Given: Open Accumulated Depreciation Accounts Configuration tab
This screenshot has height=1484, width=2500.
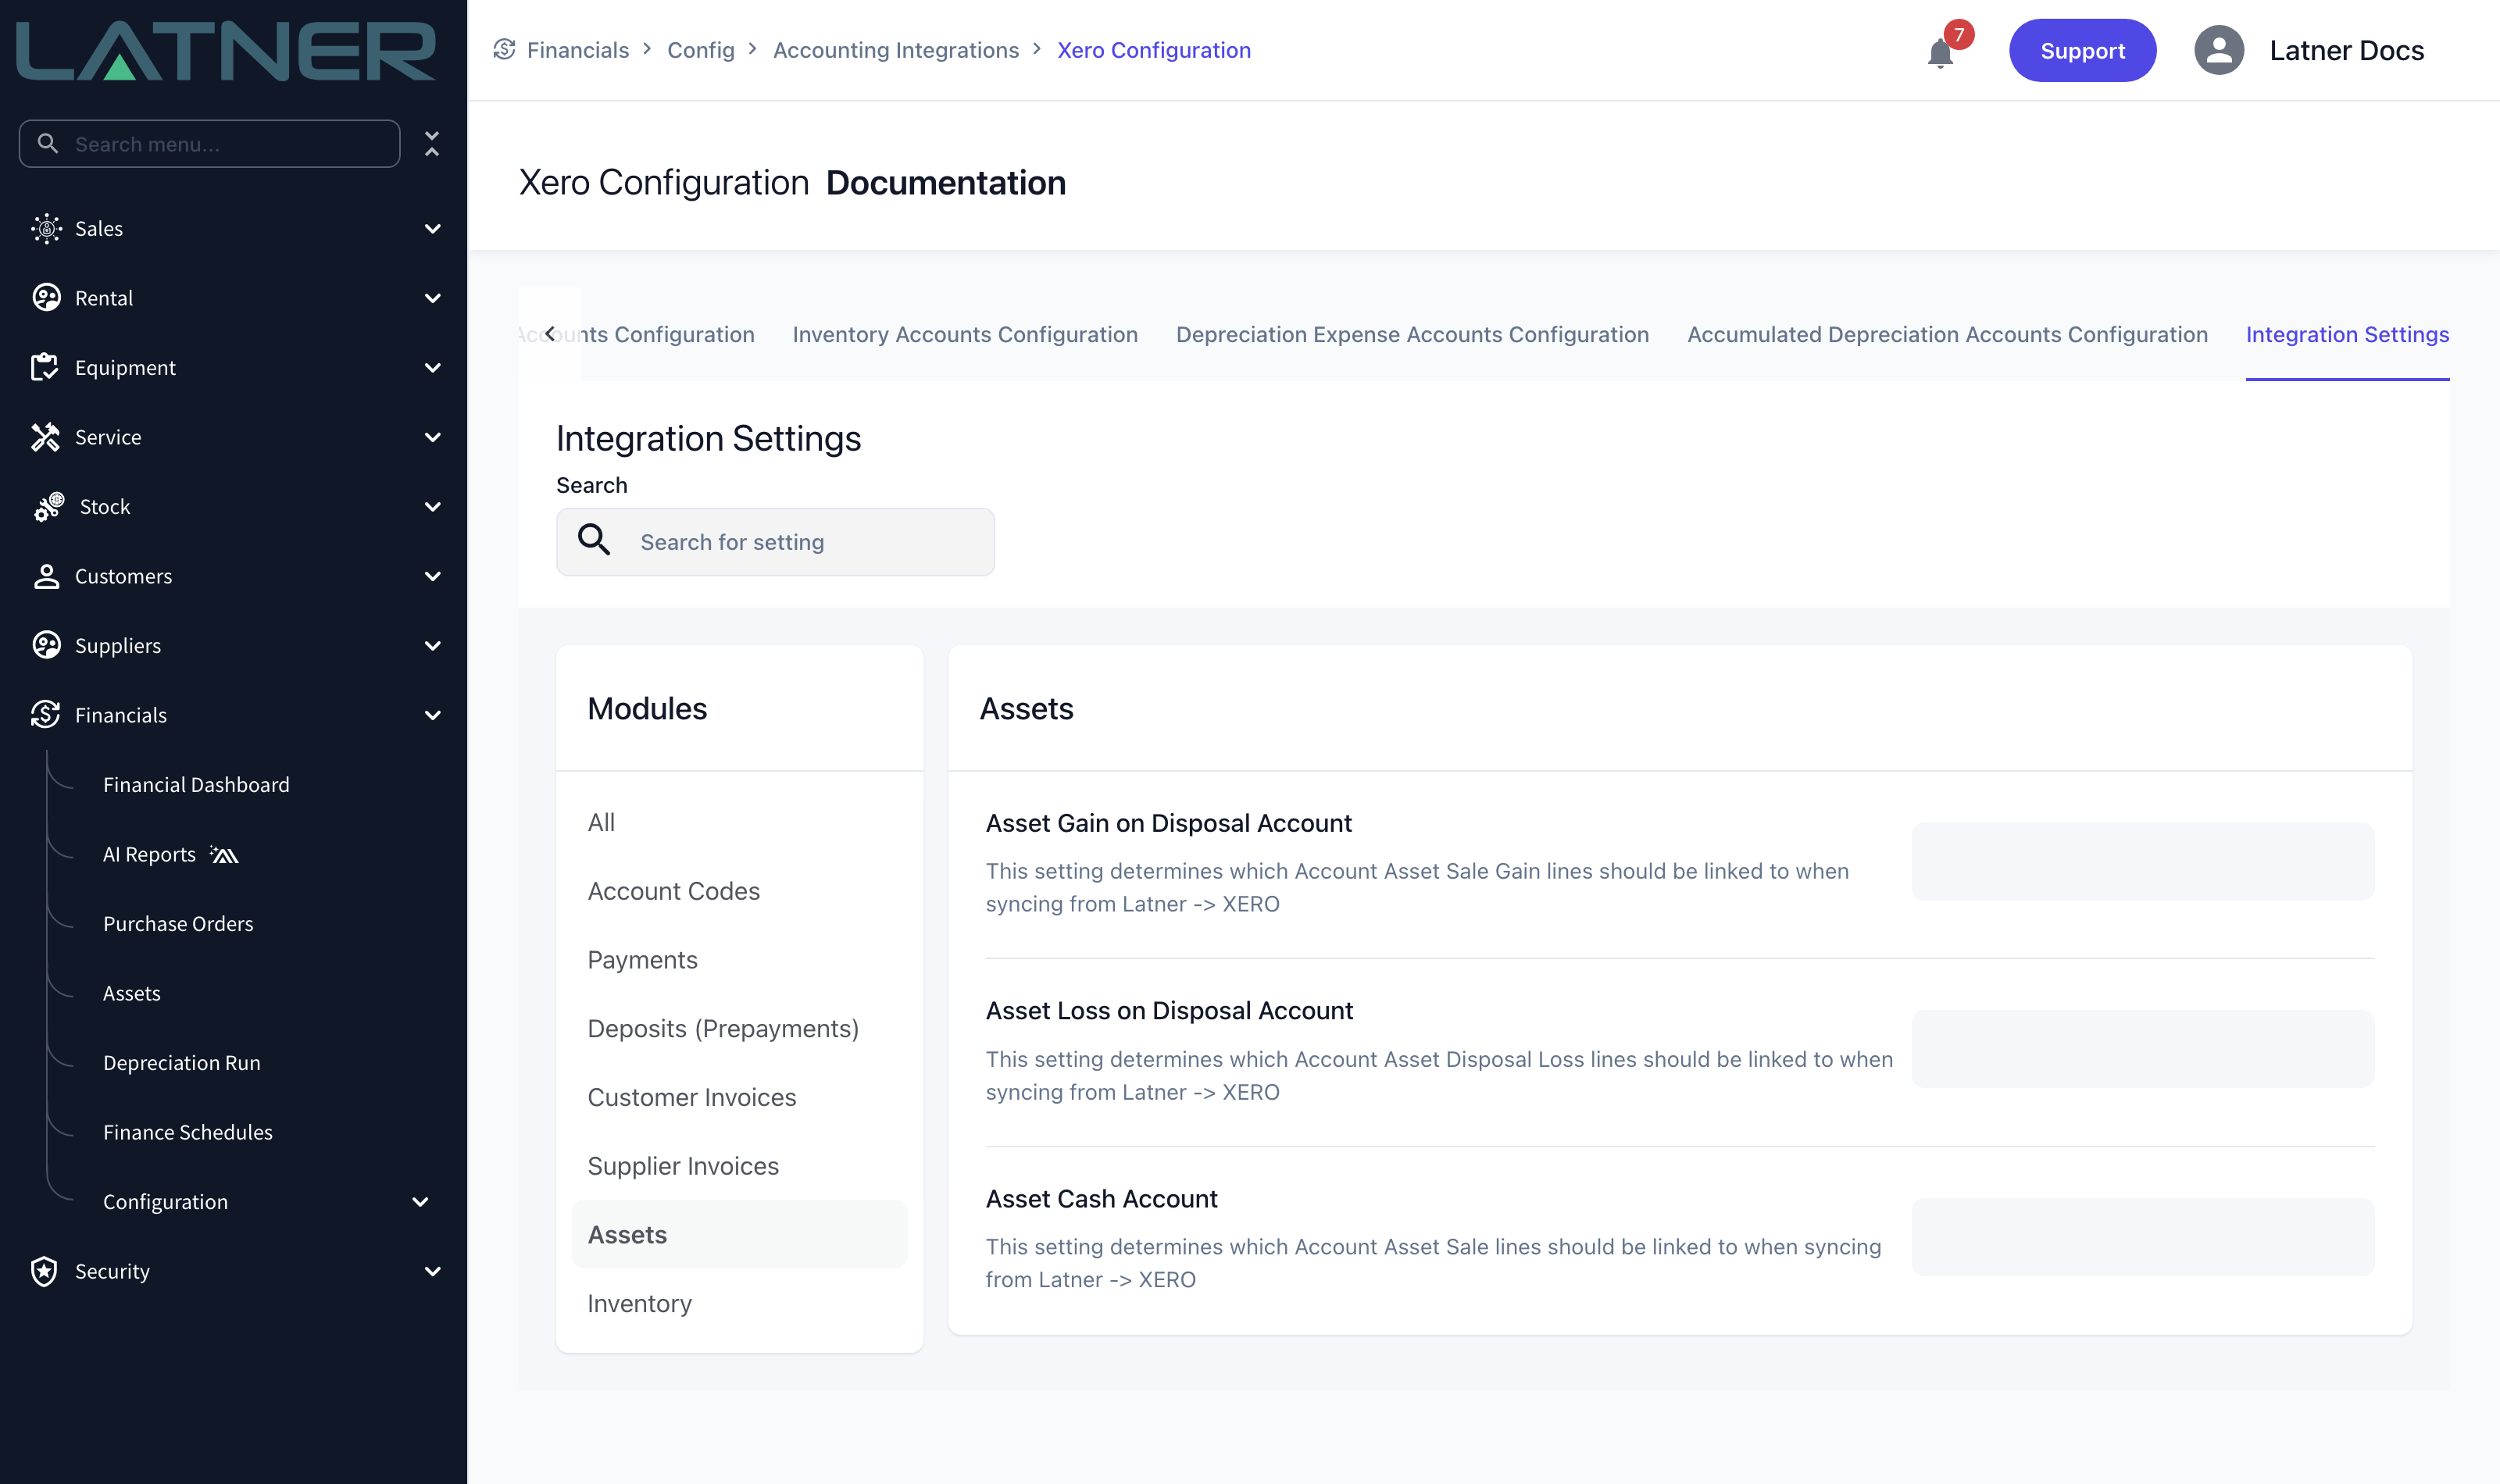Looking at the screenshot, I should click(x=1947, y=335).
